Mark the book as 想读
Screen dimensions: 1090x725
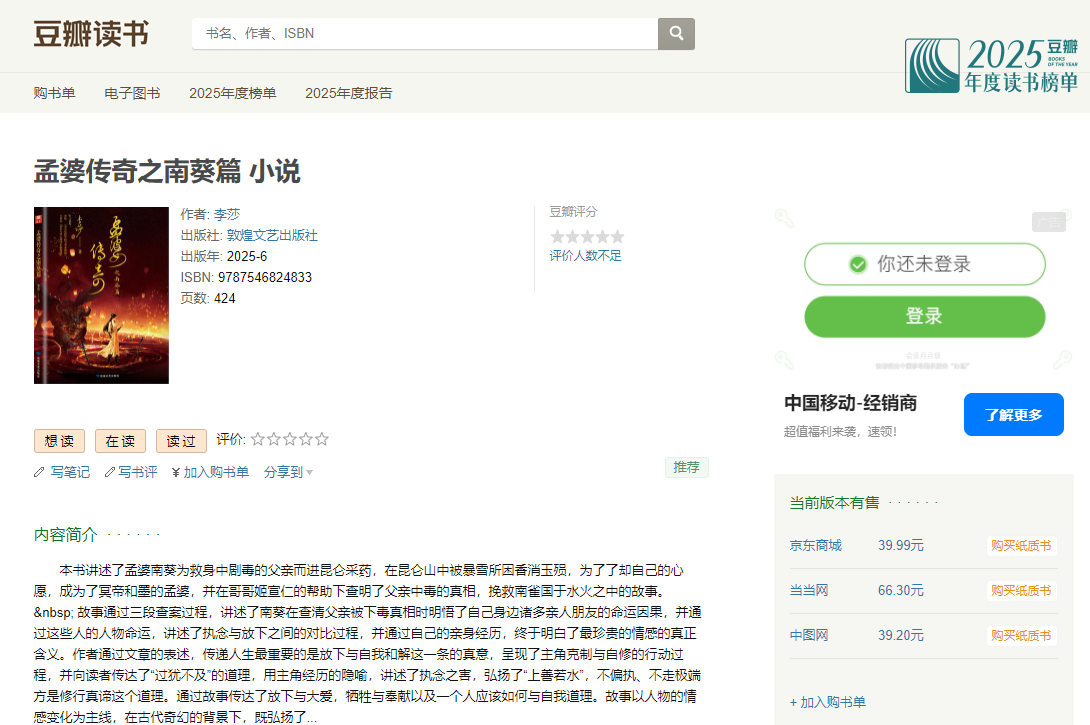click(x=59, y=441)
